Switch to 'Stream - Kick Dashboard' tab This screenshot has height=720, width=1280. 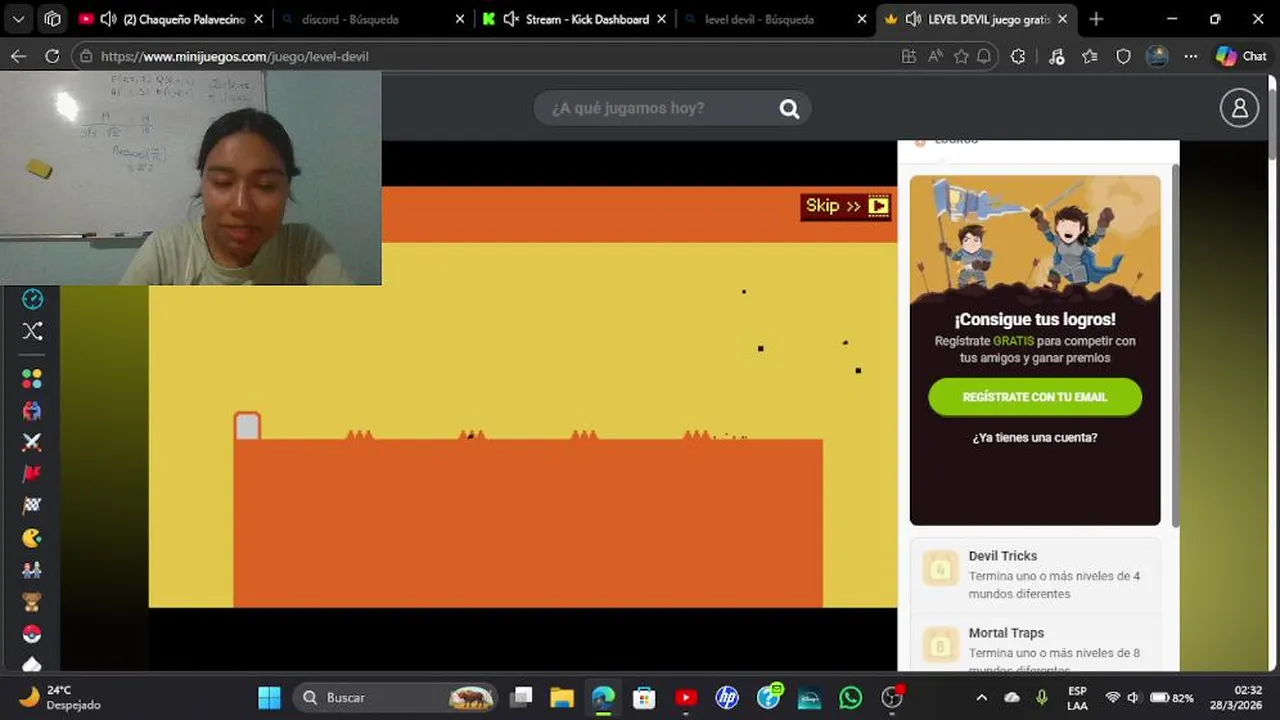tap(575, 19)
